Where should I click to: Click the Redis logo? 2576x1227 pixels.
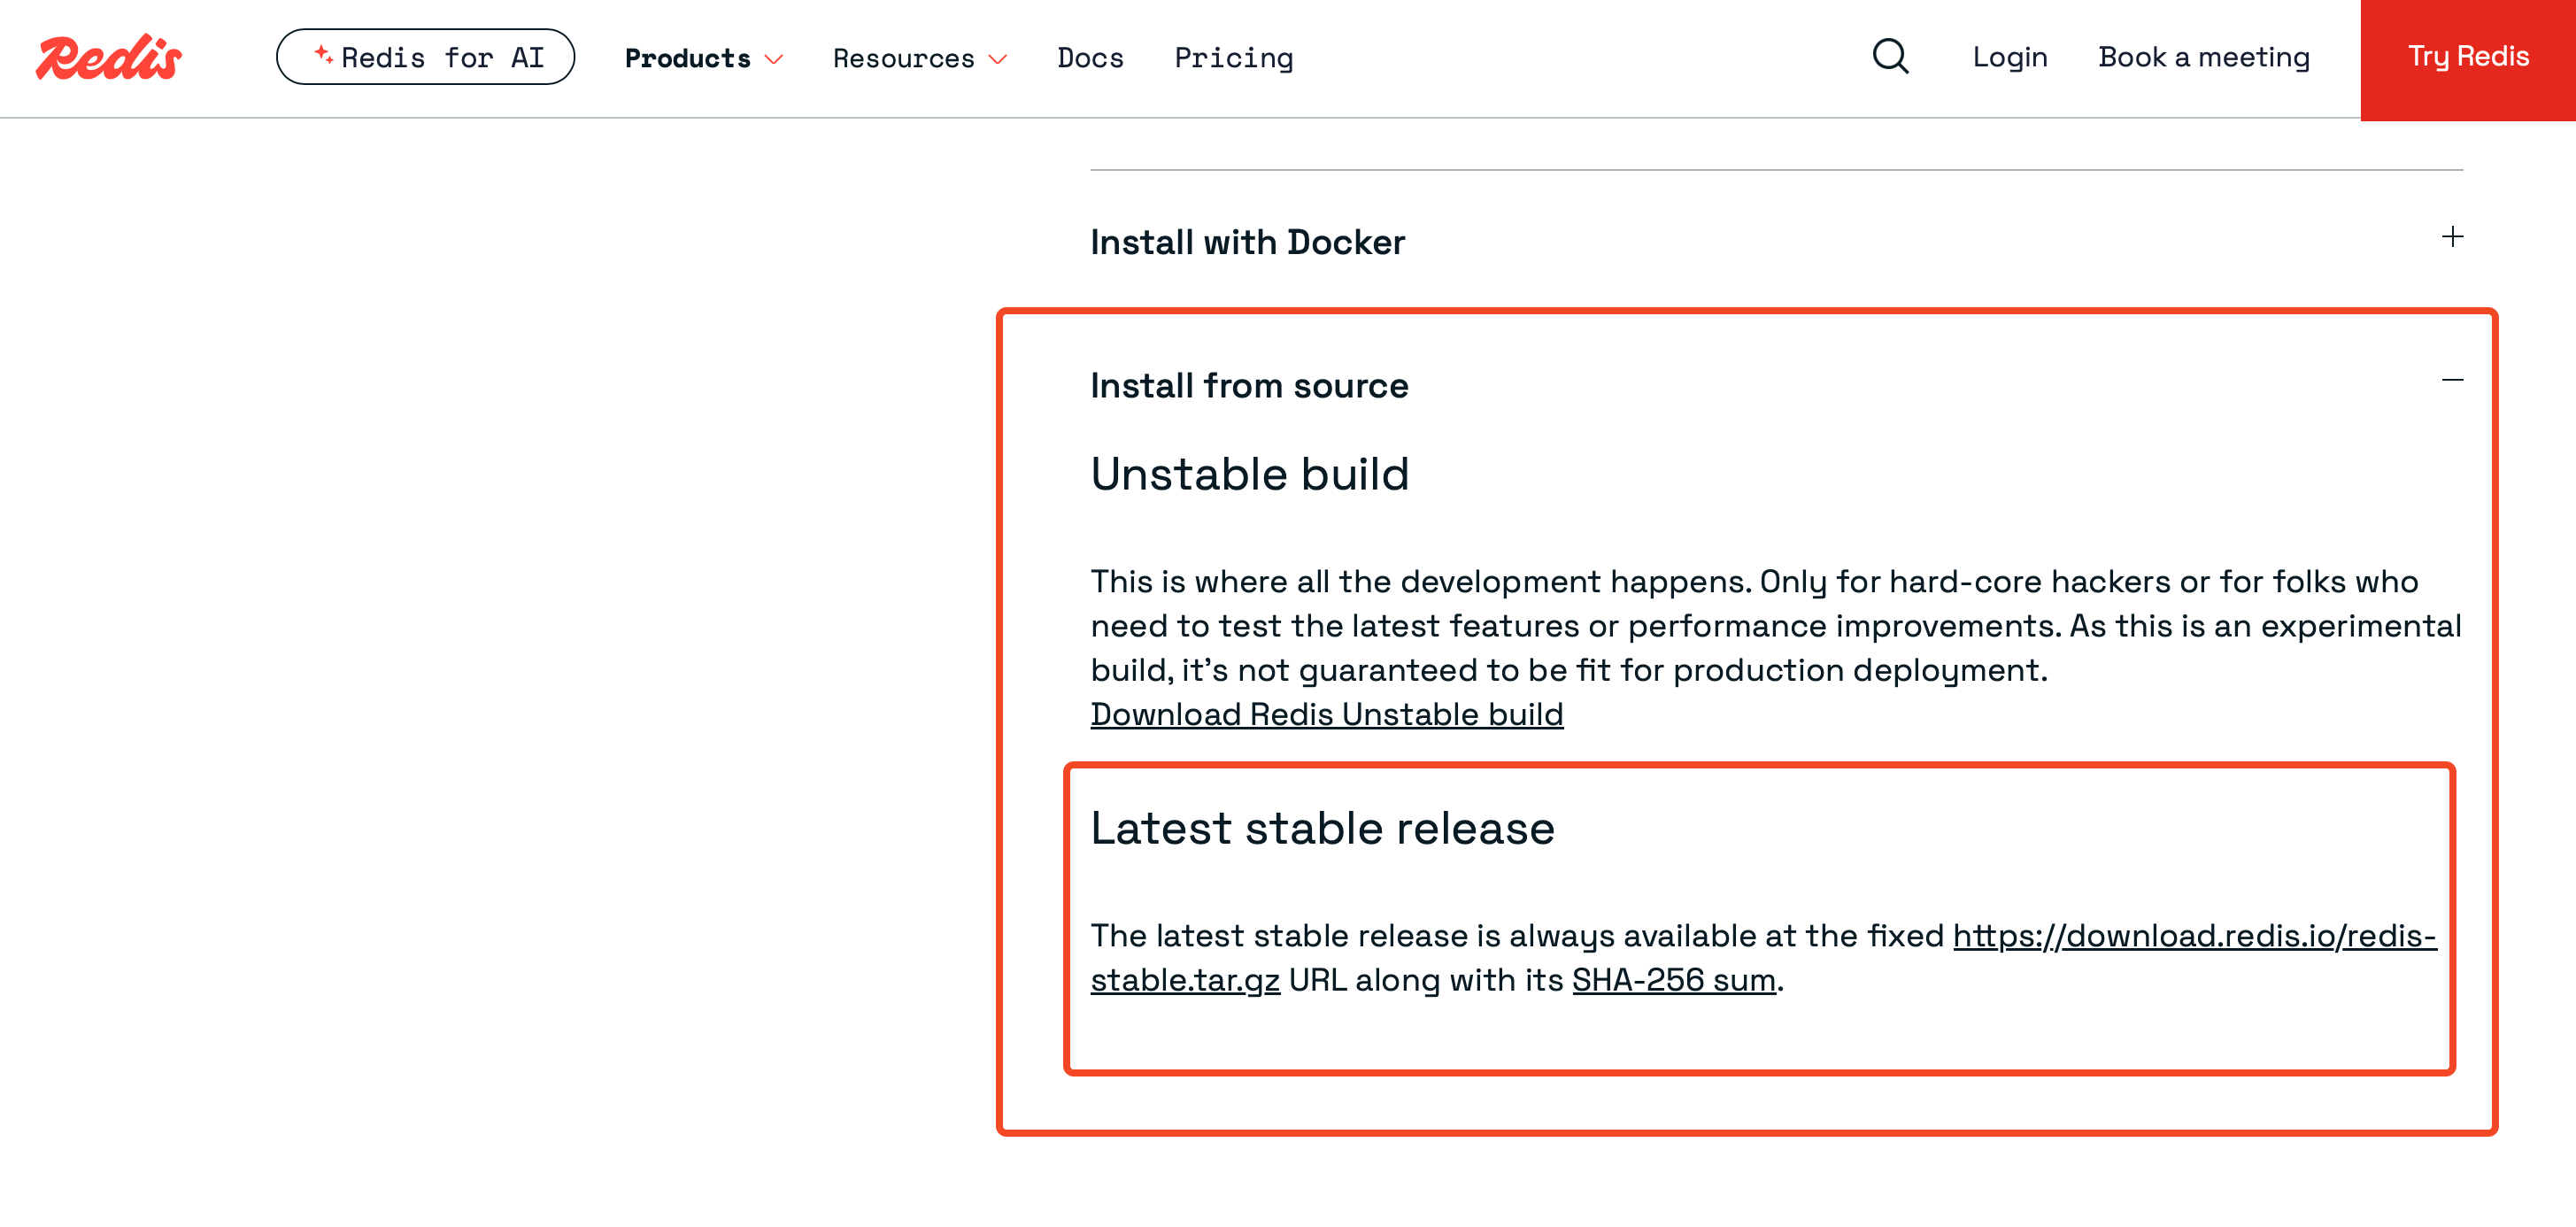(108, 57)
